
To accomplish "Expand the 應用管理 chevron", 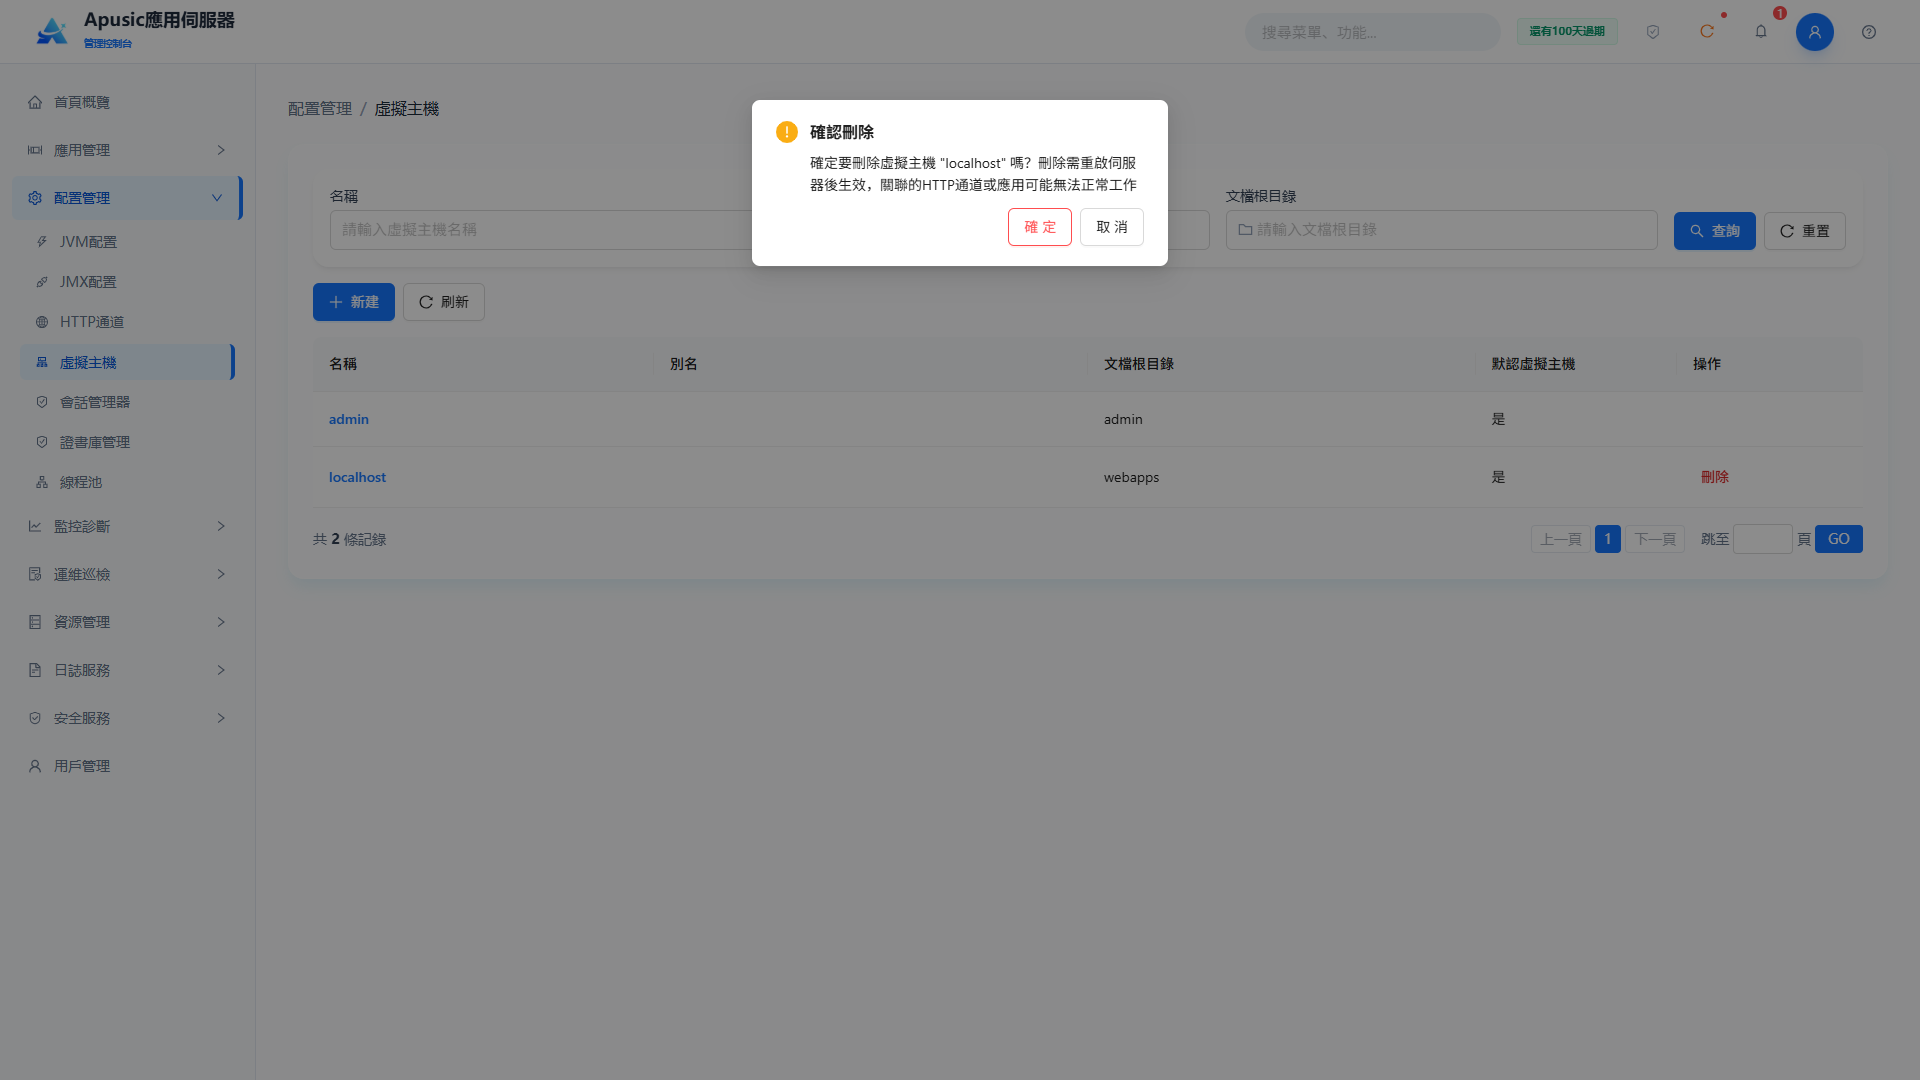I will [221, 150].
